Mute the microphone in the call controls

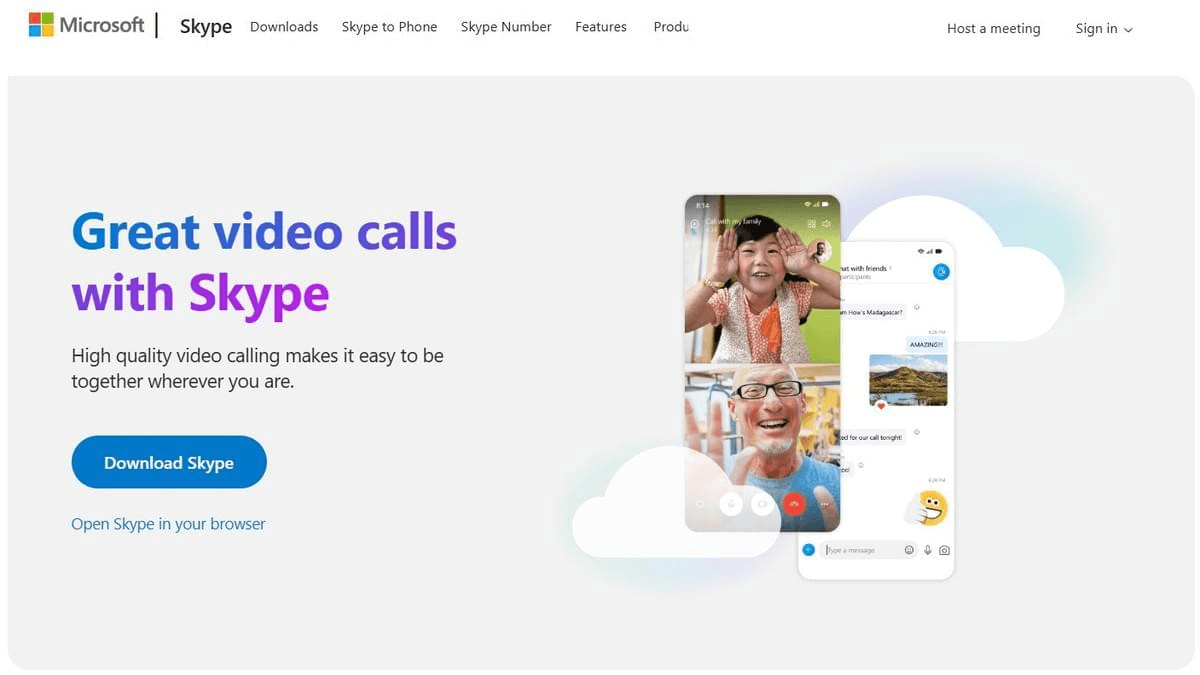click(731, 504)
